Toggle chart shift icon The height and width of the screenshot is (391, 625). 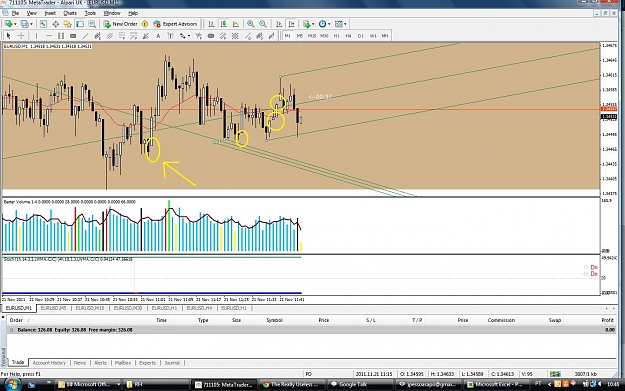click(291, 24)
